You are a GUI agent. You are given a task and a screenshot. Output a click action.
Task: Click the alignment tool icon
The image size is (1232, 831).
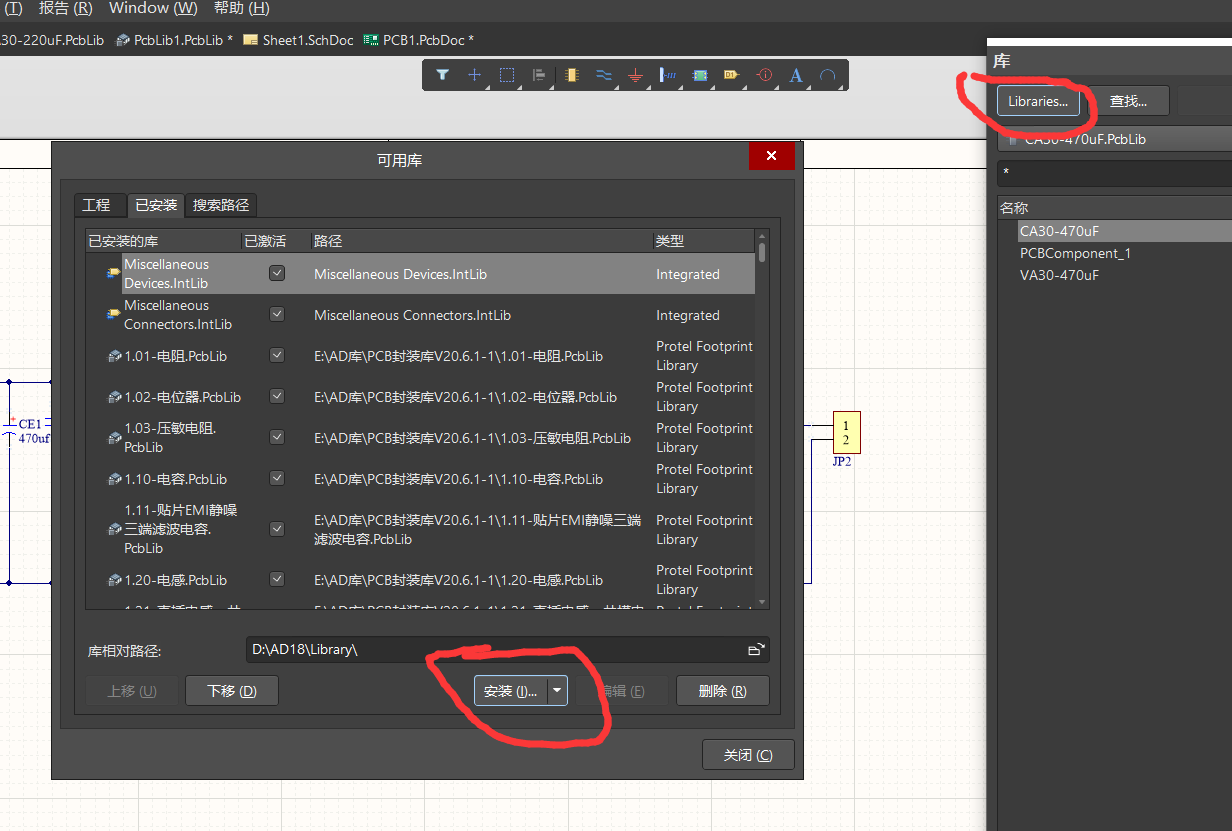click(x=539, y=75)
